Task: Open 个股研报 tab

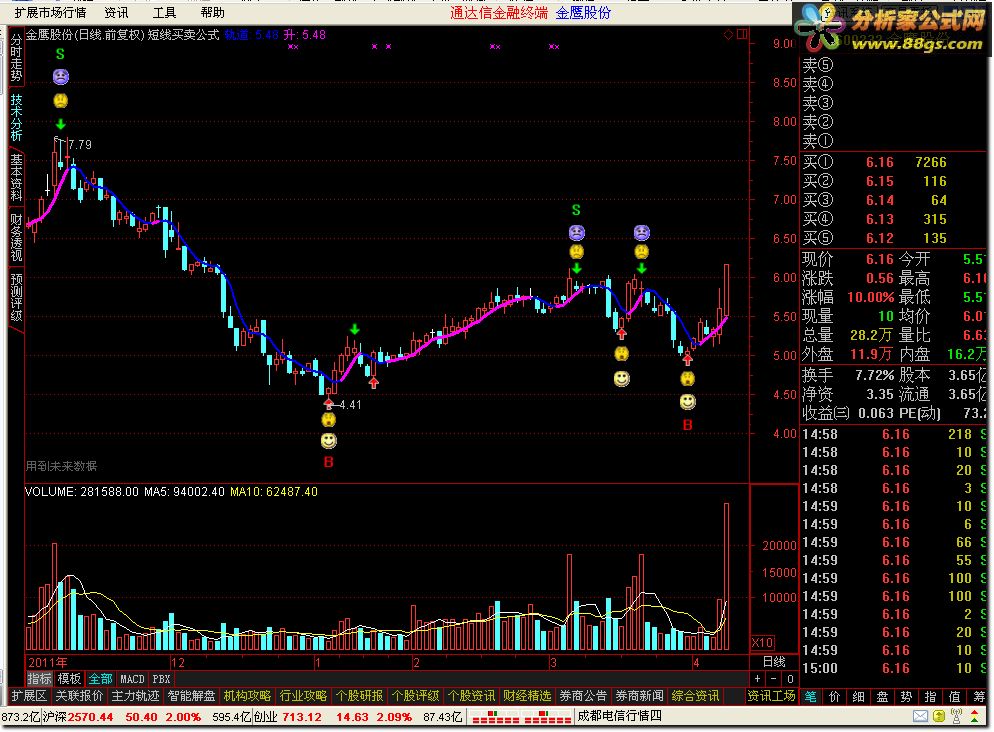Action: click(x=359, y=696)
